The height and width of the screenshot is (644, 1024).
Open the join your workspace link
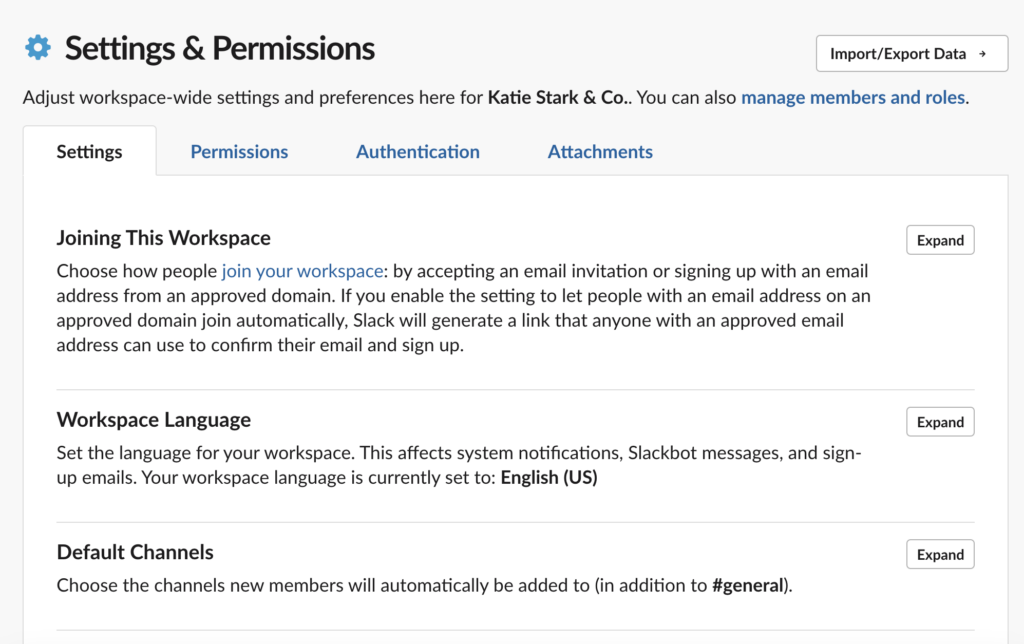(302, 271)
